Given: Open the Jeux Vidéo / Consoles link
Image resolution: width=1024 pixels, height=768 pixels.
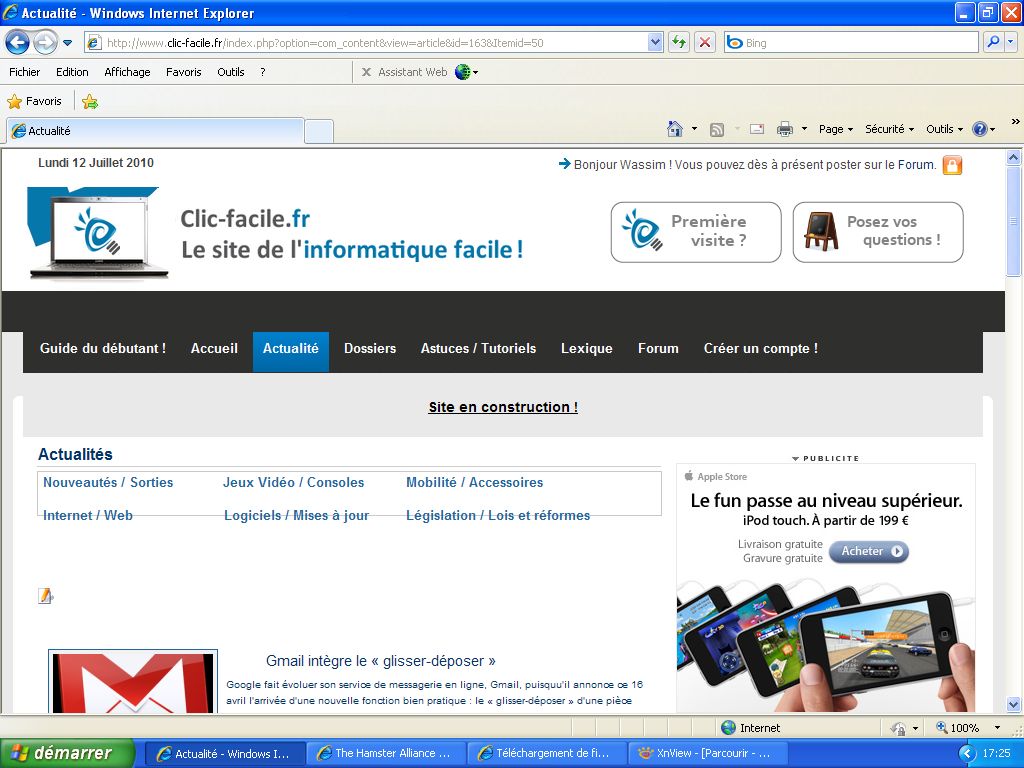Looking at the screenshot, I should click(x=293, y=482).
